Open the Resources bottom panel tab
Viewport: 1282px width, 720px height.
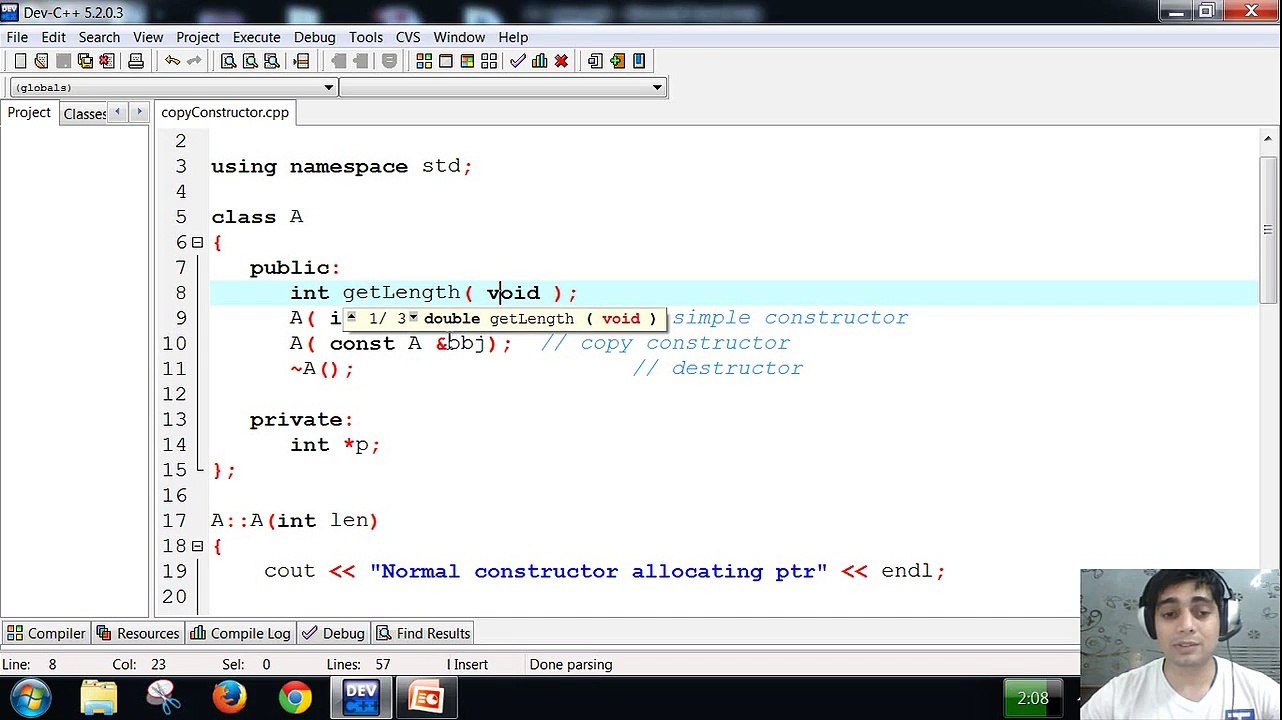(x=138, y=633)
